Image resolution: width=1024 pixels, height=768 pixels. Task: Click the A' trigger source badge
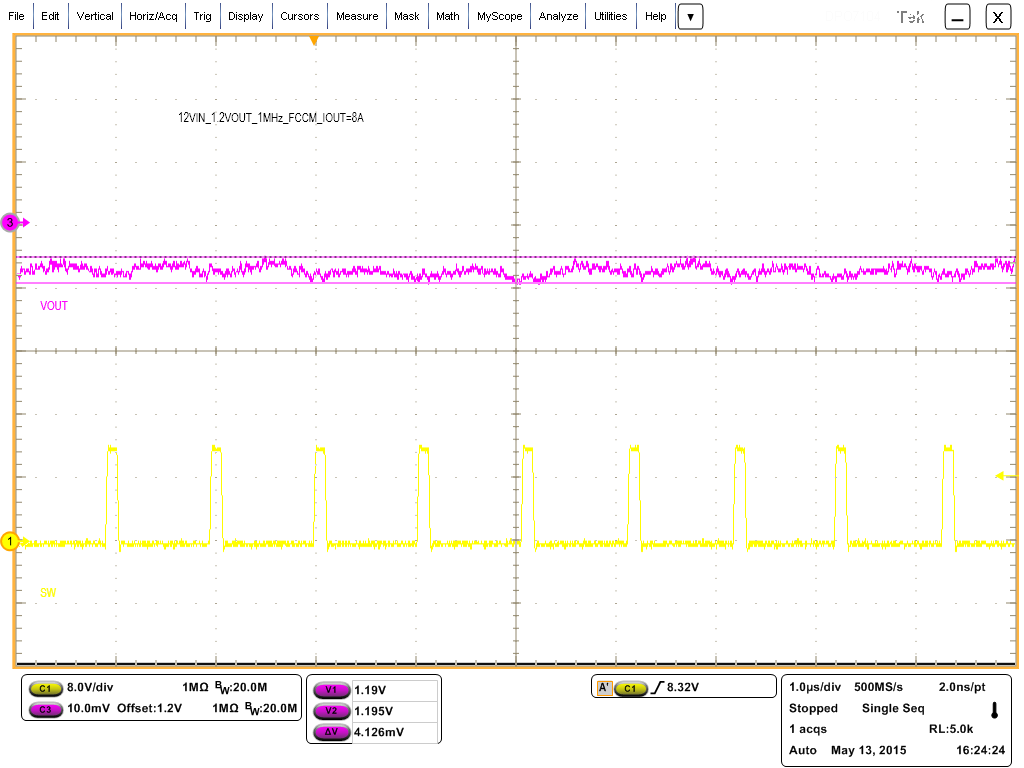(603, 686)
